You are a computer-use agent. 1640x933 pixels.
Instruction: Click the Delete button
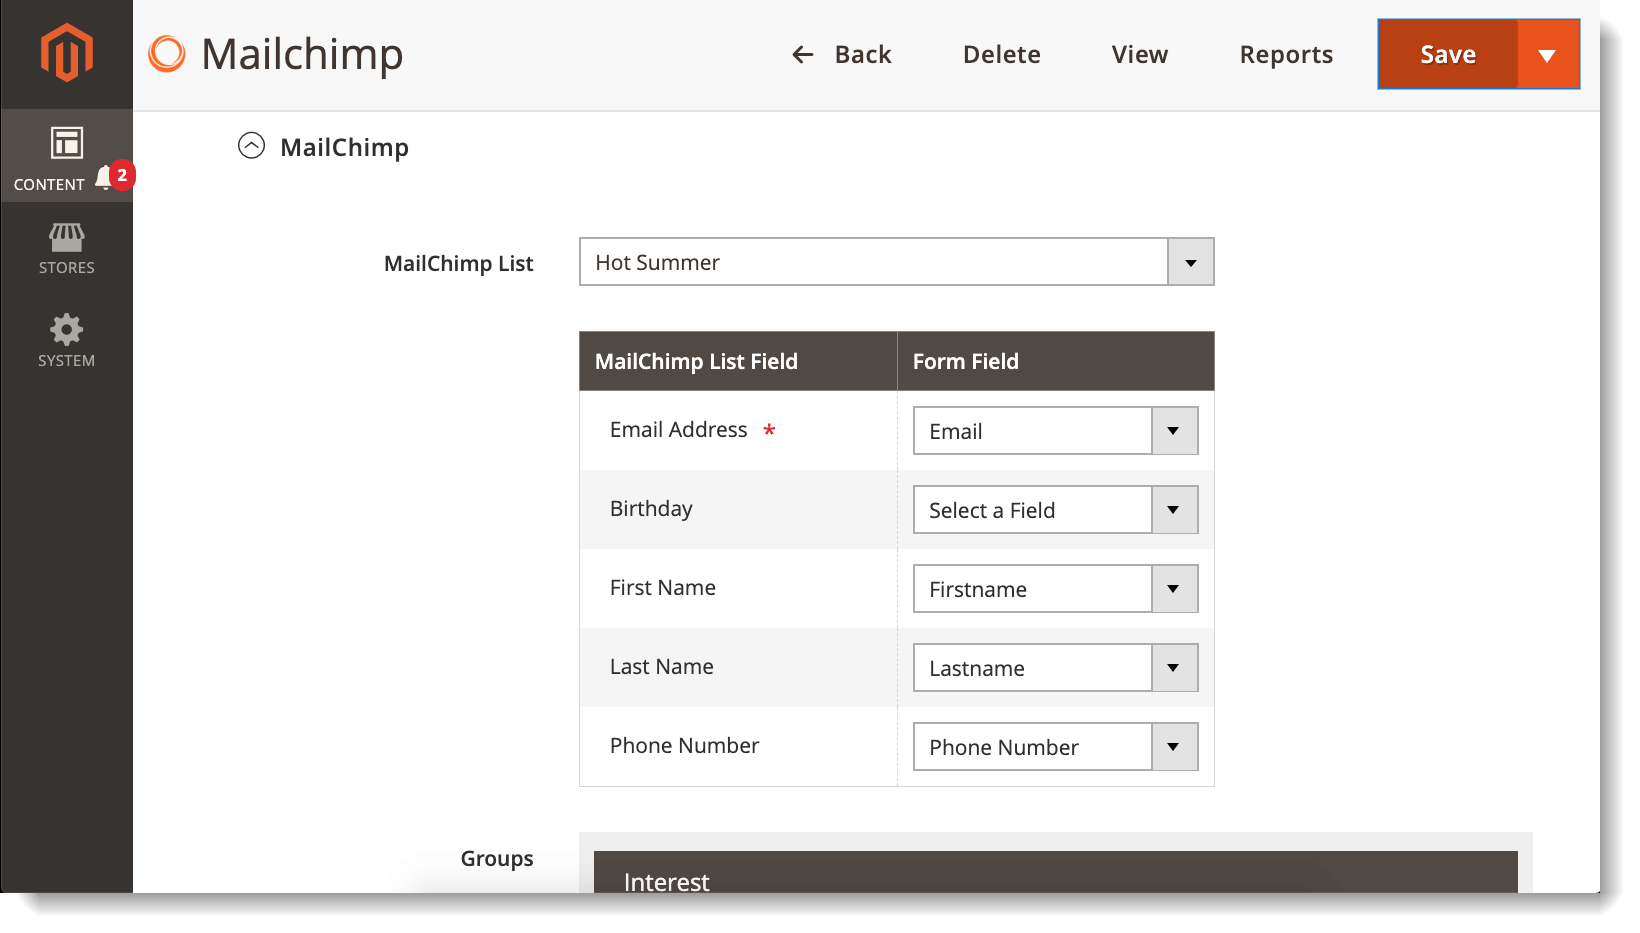pyautogui.click(x=1002, y=55)
